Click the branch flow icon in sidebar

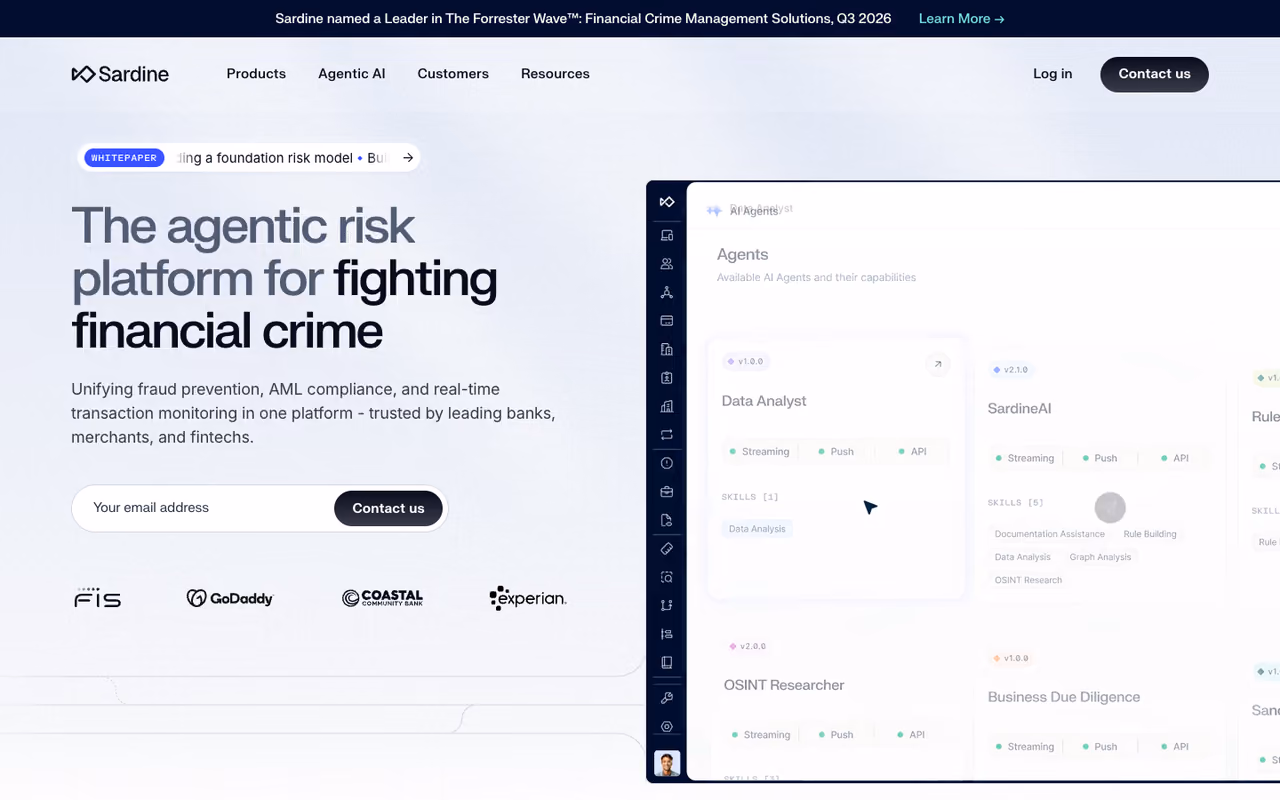pos(667,605)
